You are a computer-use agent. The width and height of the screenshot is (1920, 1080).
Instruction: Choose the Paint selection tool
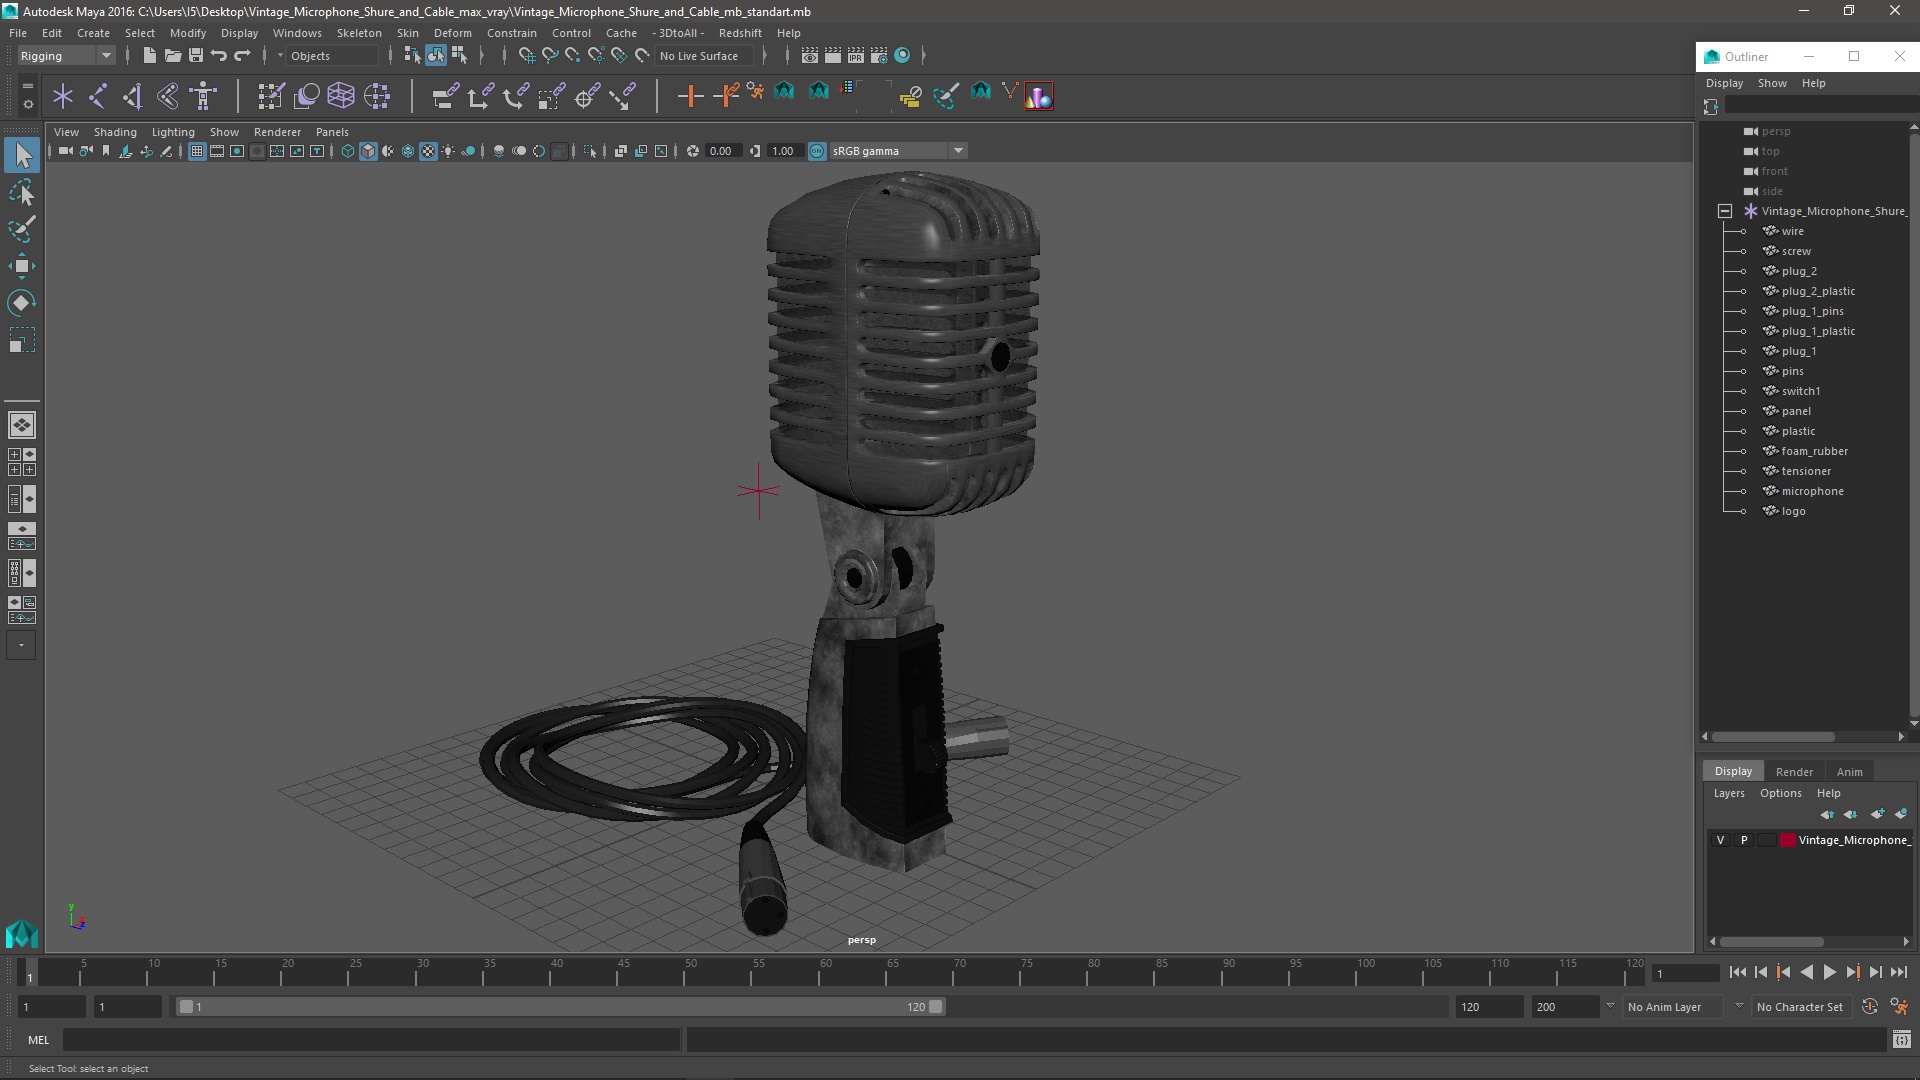22,229
